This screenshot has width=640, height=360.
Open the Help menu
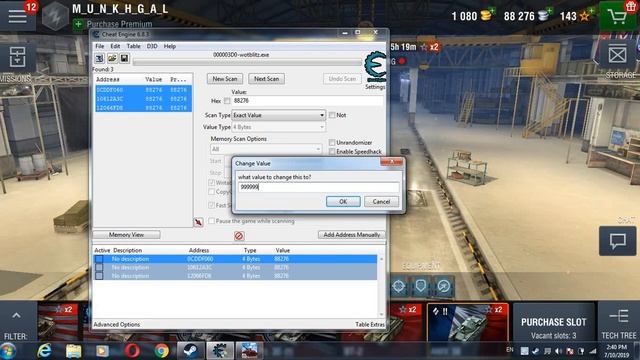[170, 46]
